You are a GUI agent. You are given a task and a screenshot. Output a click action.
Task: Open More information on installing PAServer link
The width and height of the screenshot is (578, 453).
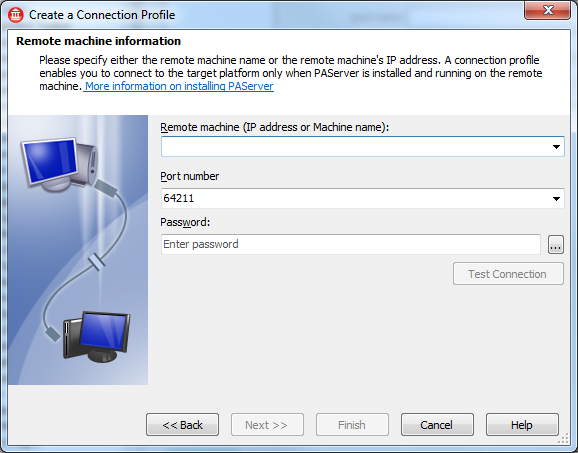179,86
